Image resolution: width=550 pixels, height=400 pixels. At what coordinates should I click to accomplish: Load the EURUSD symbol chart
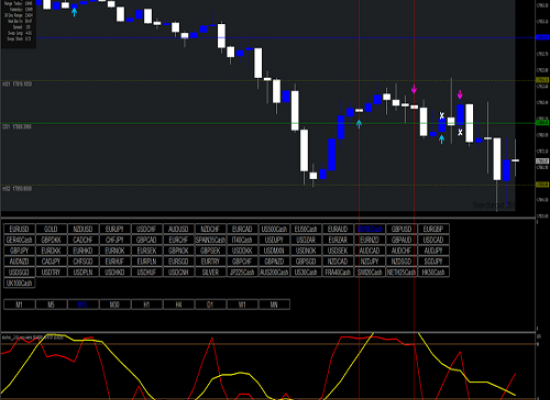[x=19, y=229]
